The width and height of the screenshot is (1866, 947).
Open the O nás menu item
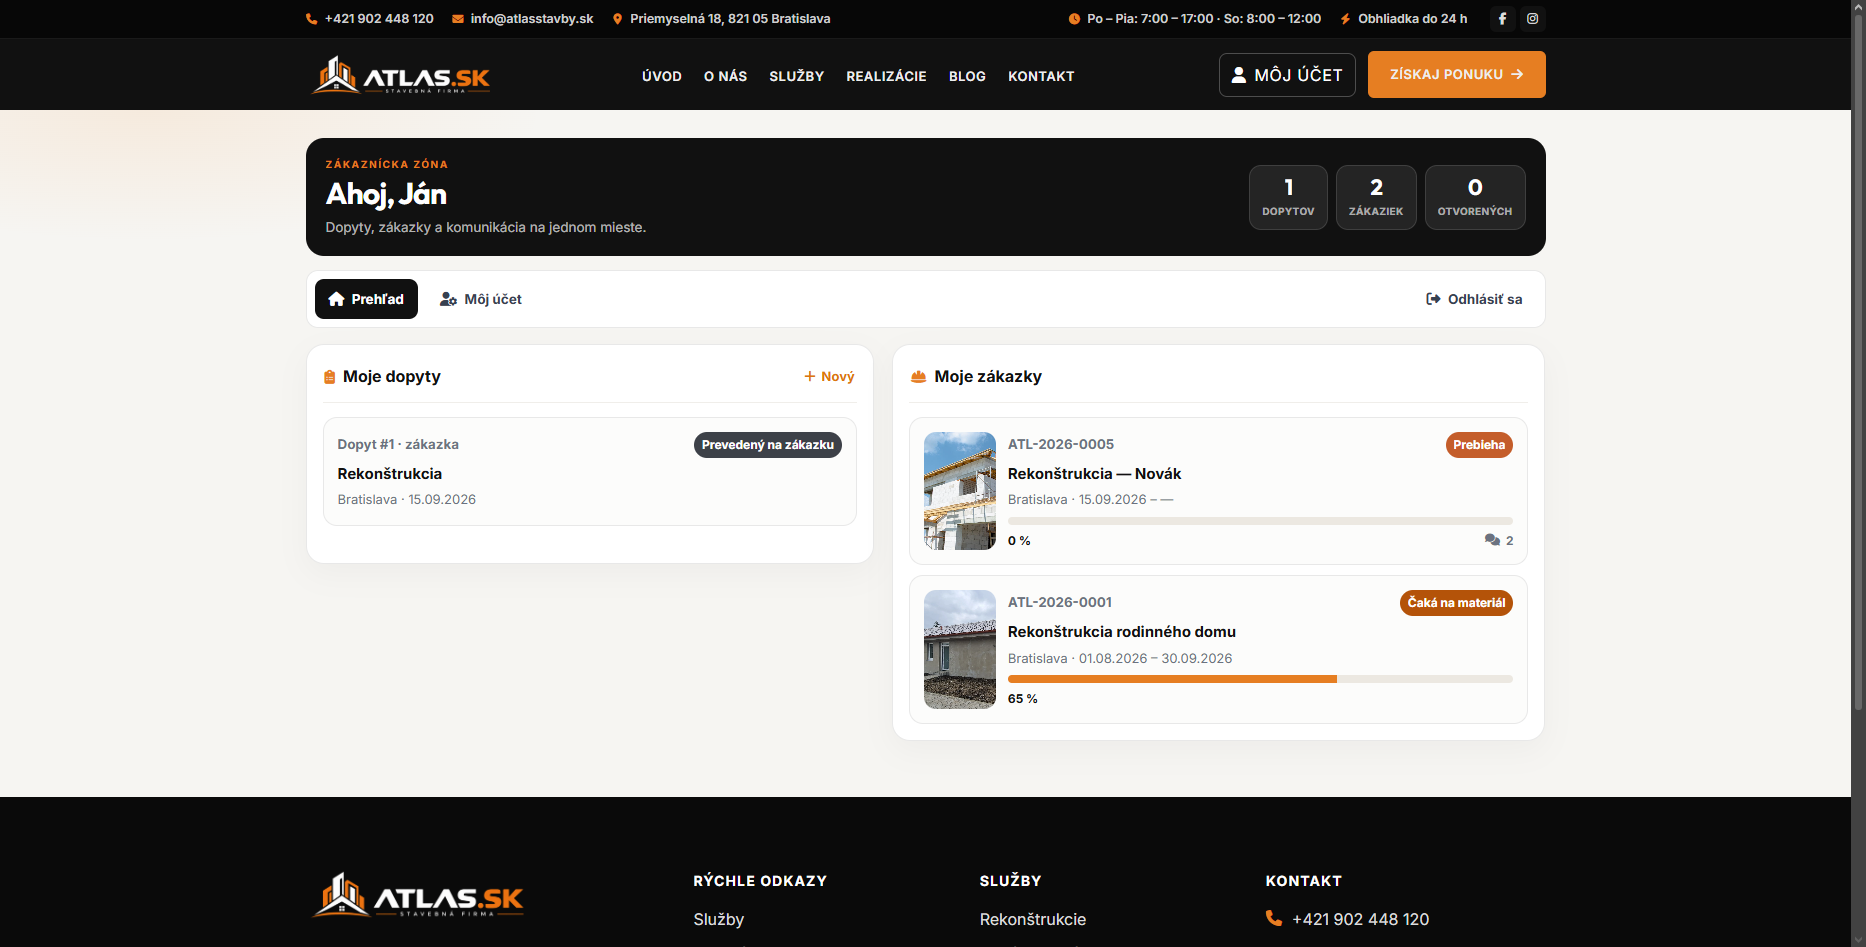point(725,76)
